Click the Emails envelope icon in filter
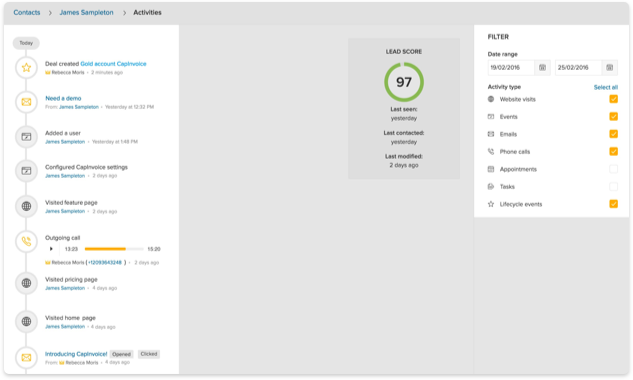 [491, 134]
